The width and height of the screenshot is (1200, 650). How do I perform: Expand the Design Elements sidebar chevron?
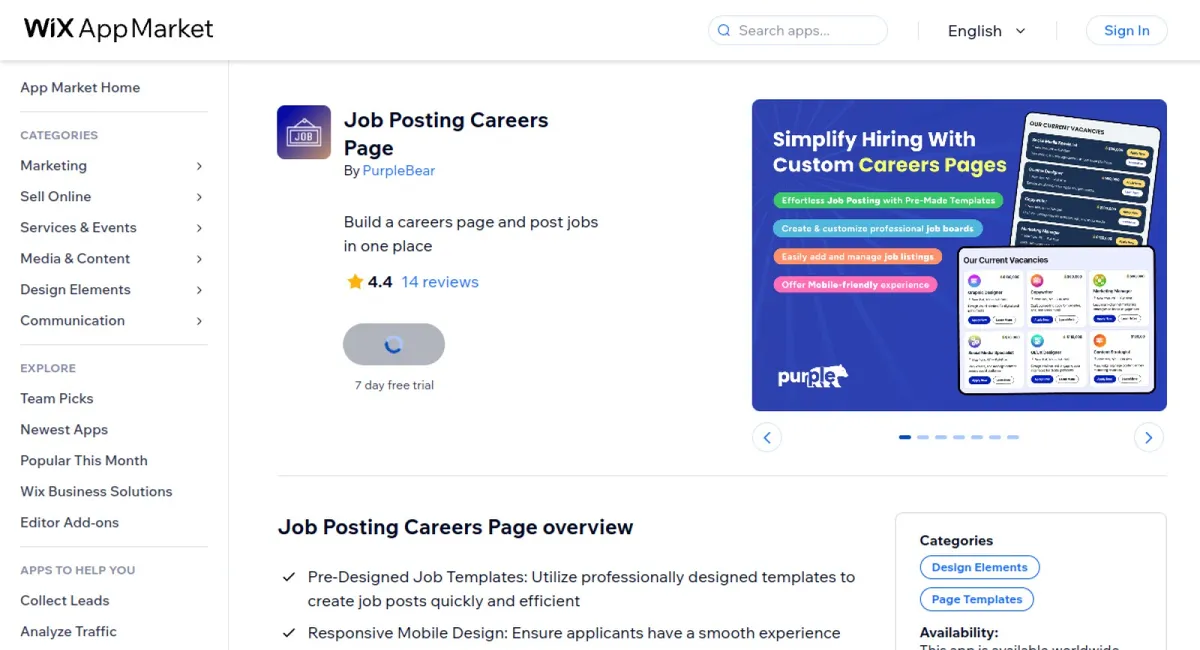click(x=199, y=290)
